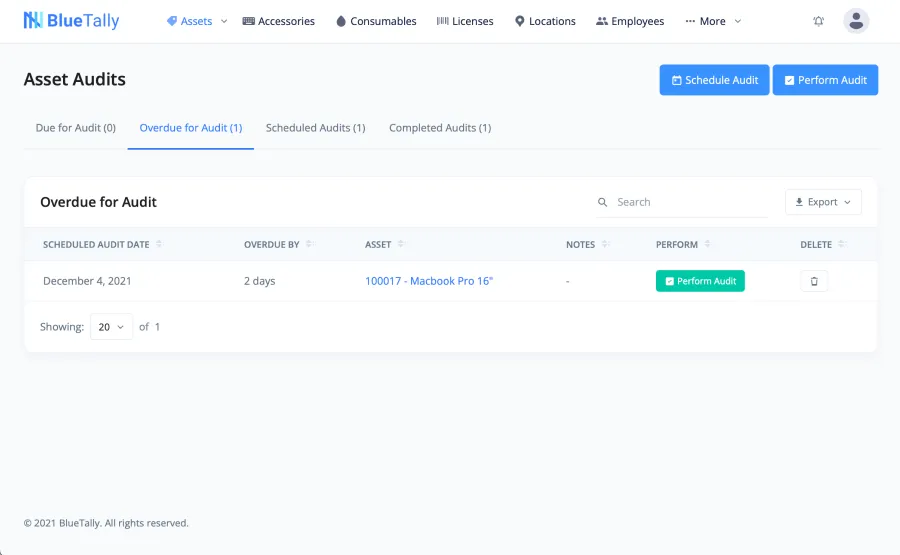Open the user profile avatar
The height and width of the screenshot is (555, 900).
856,21
